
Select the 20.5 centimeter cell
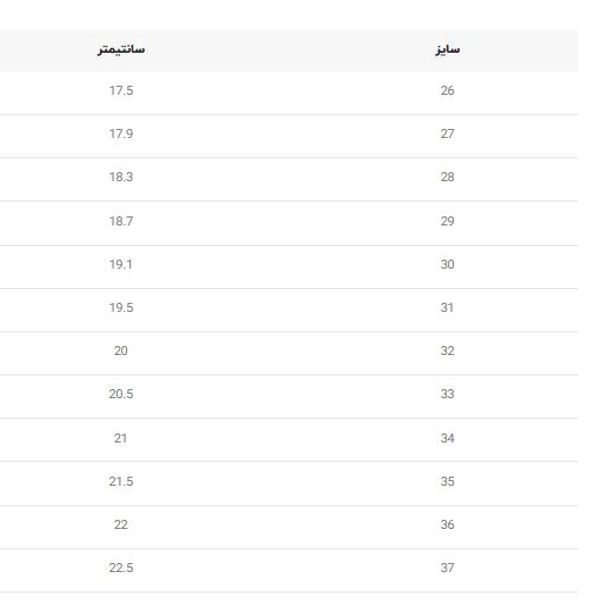pyautogui.click(x=121, y=394)
